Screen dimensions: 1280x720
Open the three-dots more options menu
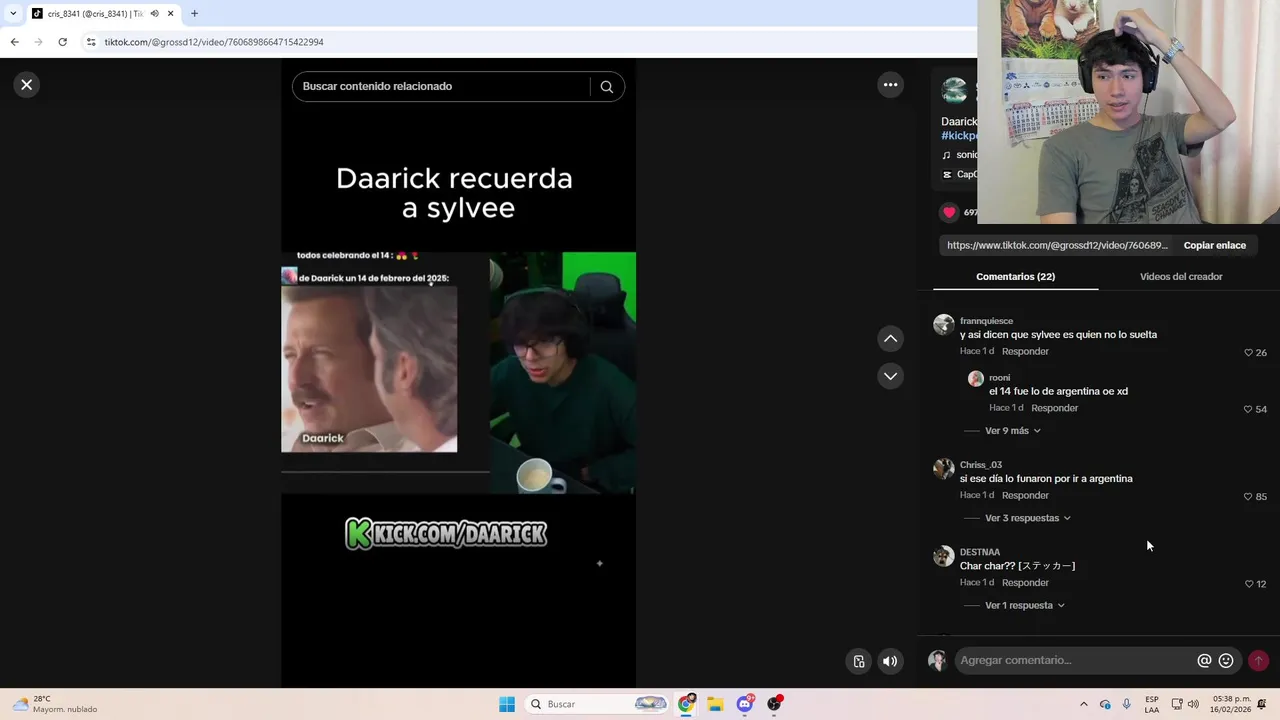coord(890,85)
